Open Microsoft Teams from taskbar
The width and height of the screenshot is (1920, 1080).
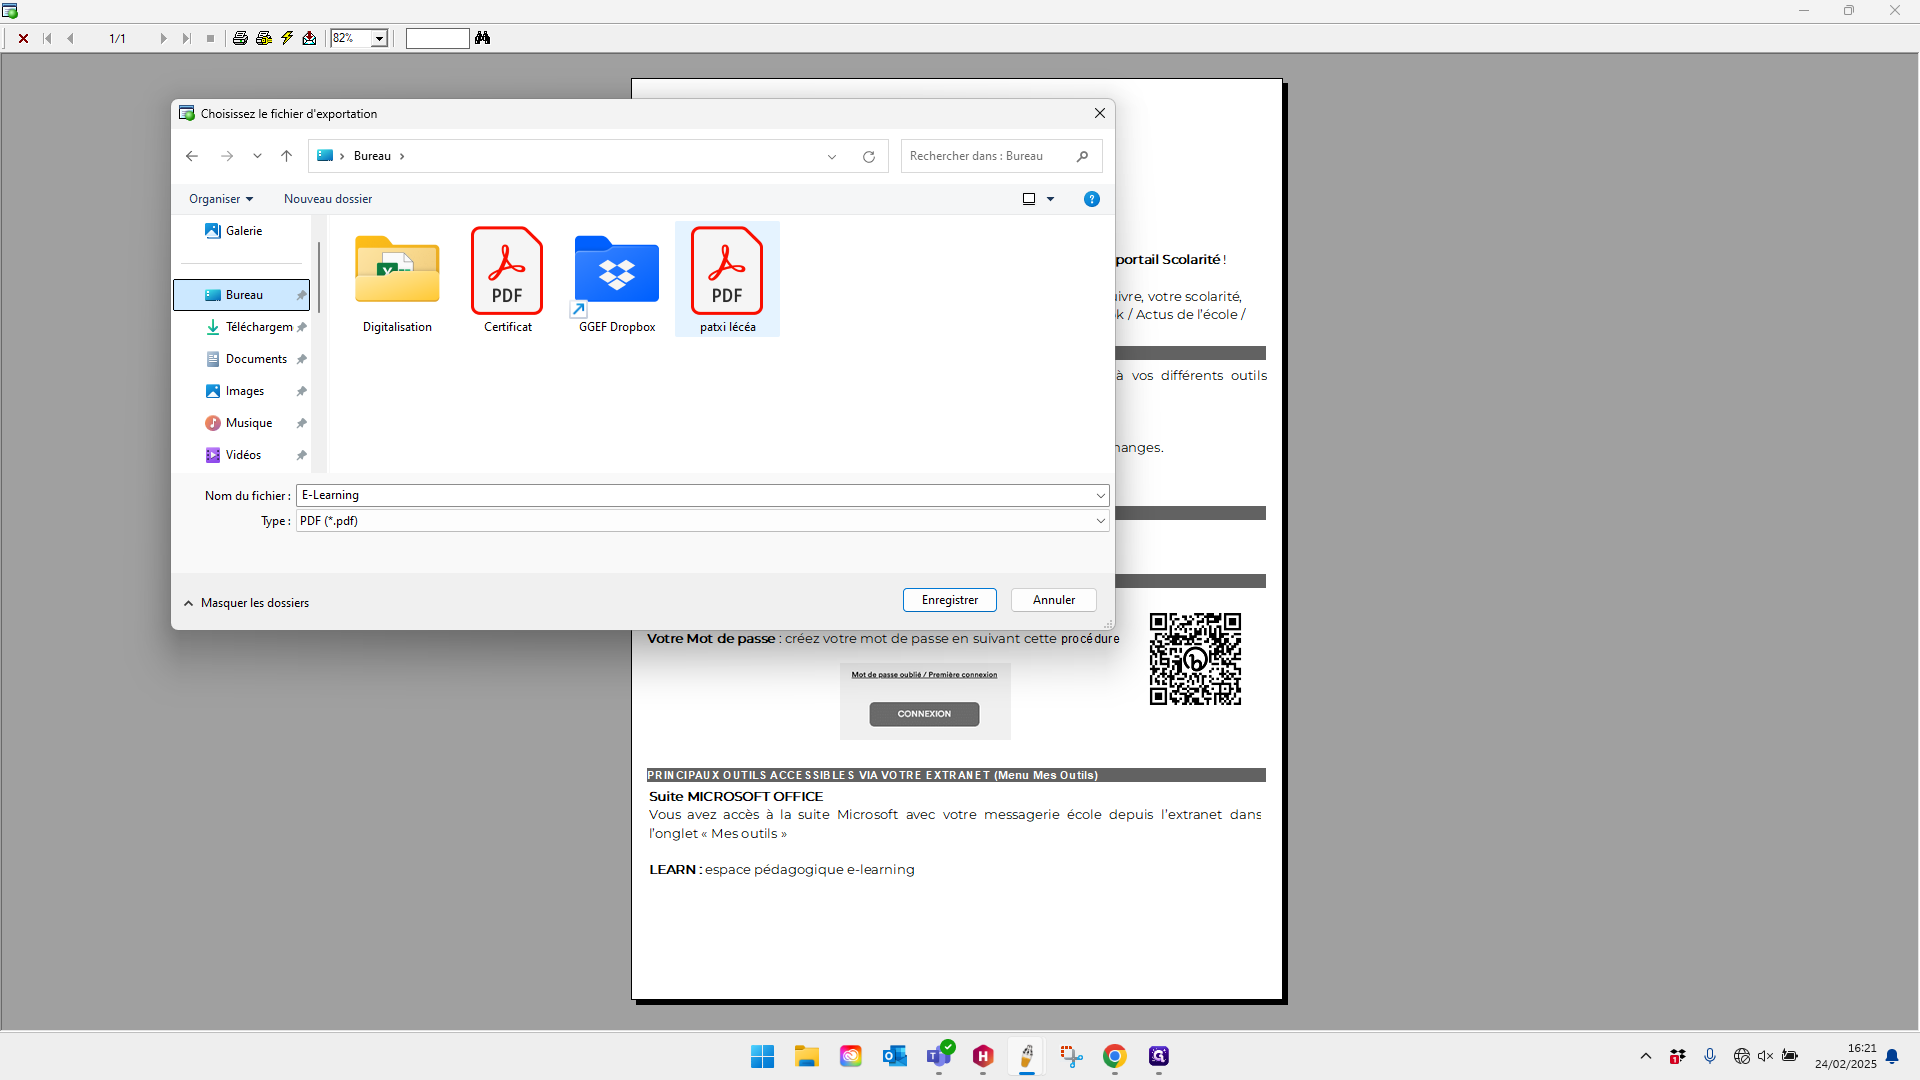pyautogui.click(x=939, y=1056)
